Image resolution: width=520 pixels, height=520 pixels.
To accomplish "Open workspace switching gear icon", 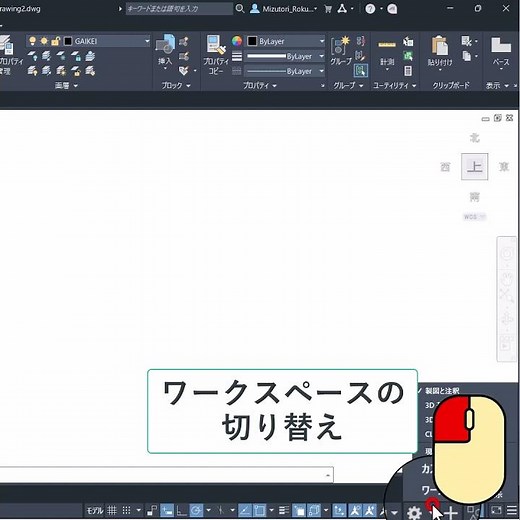I will [x=414, y=512].
